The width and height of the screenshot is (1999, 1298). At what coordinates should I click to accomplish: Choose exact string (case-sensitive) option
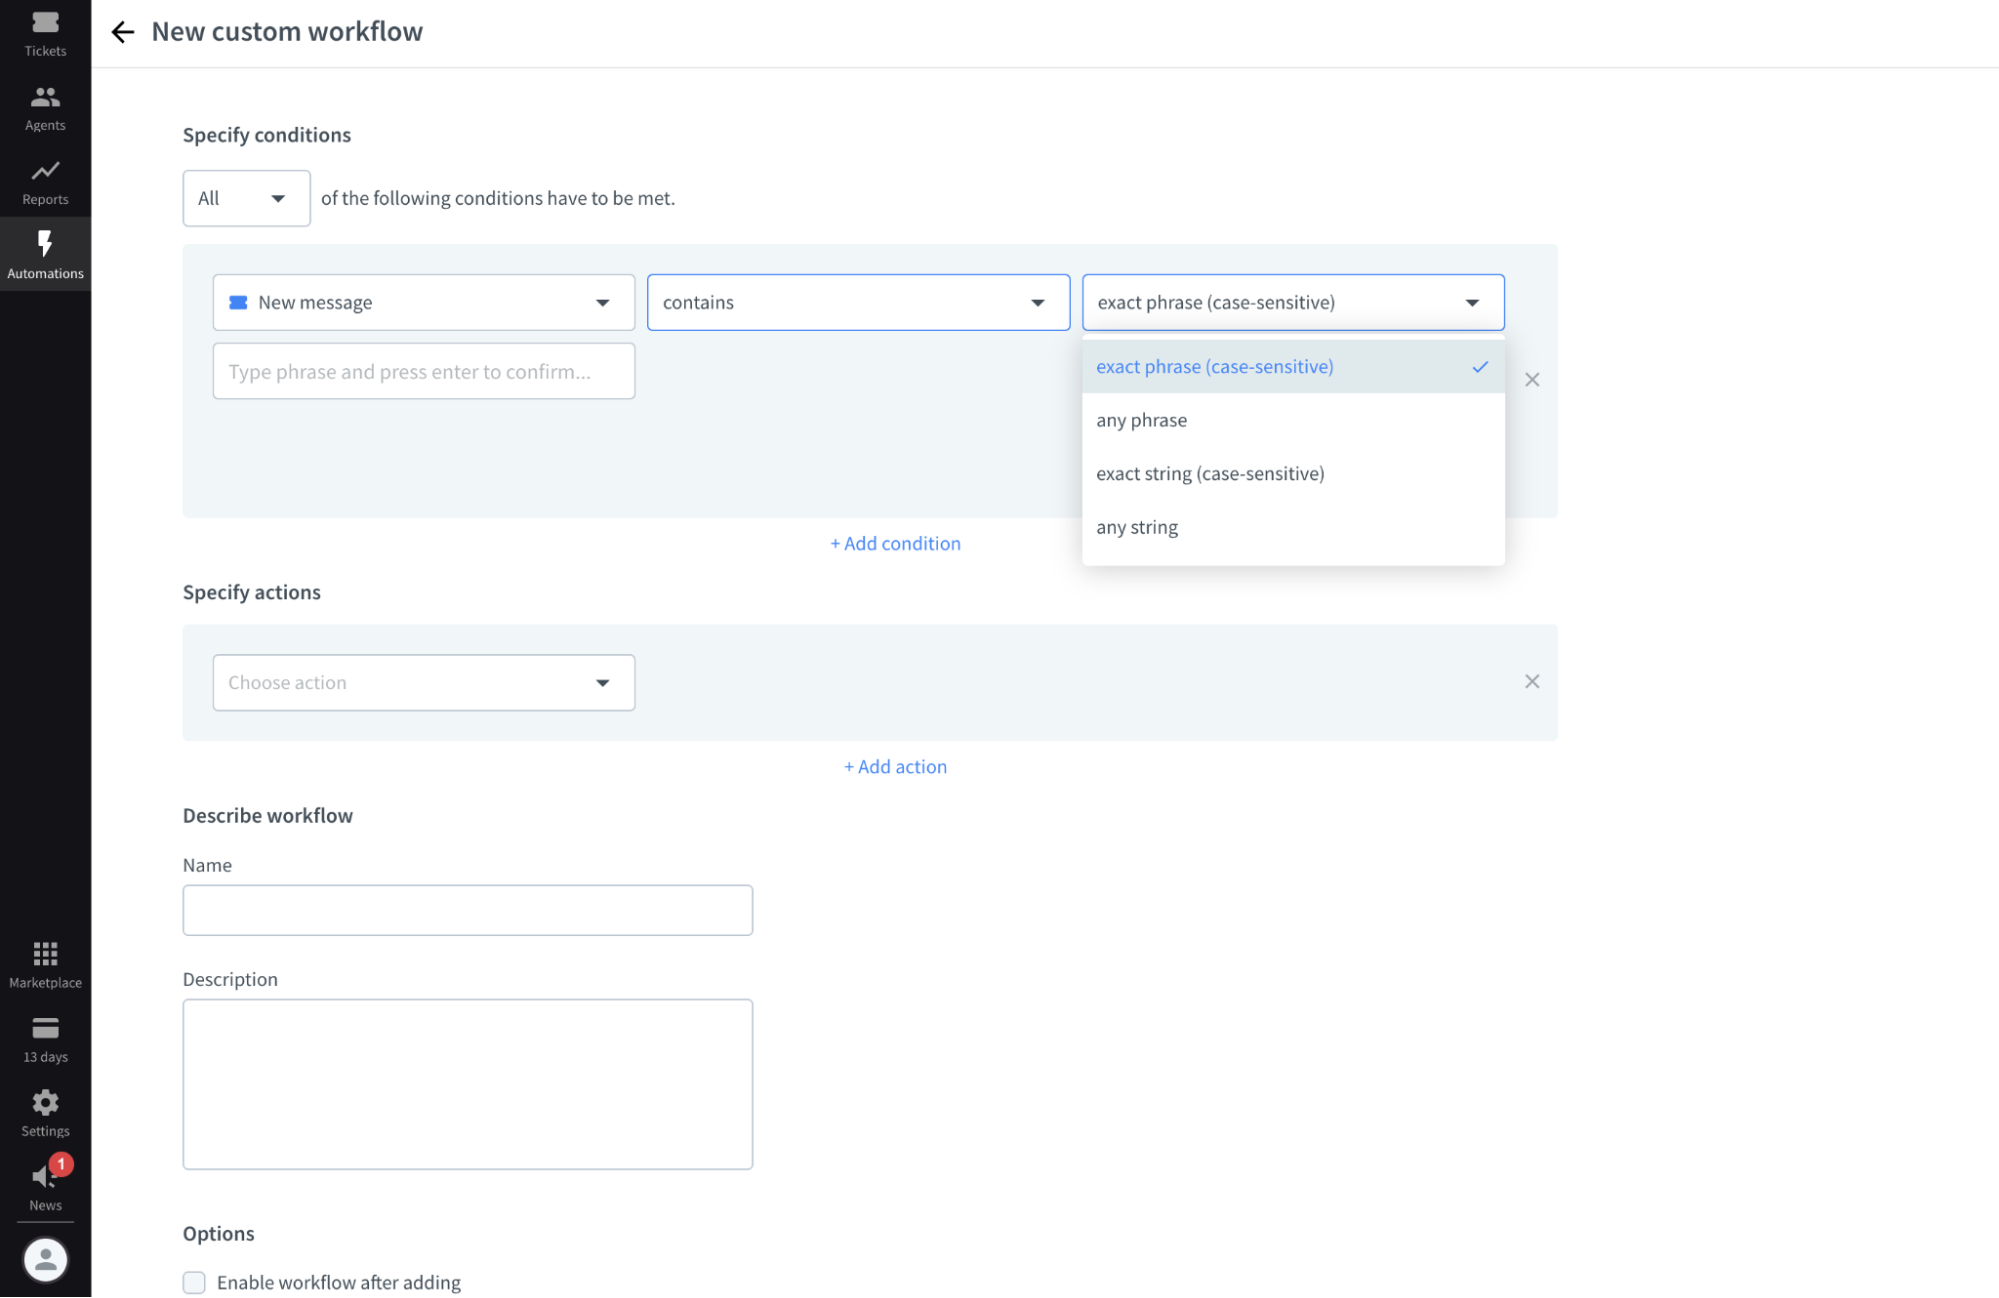1210,472
